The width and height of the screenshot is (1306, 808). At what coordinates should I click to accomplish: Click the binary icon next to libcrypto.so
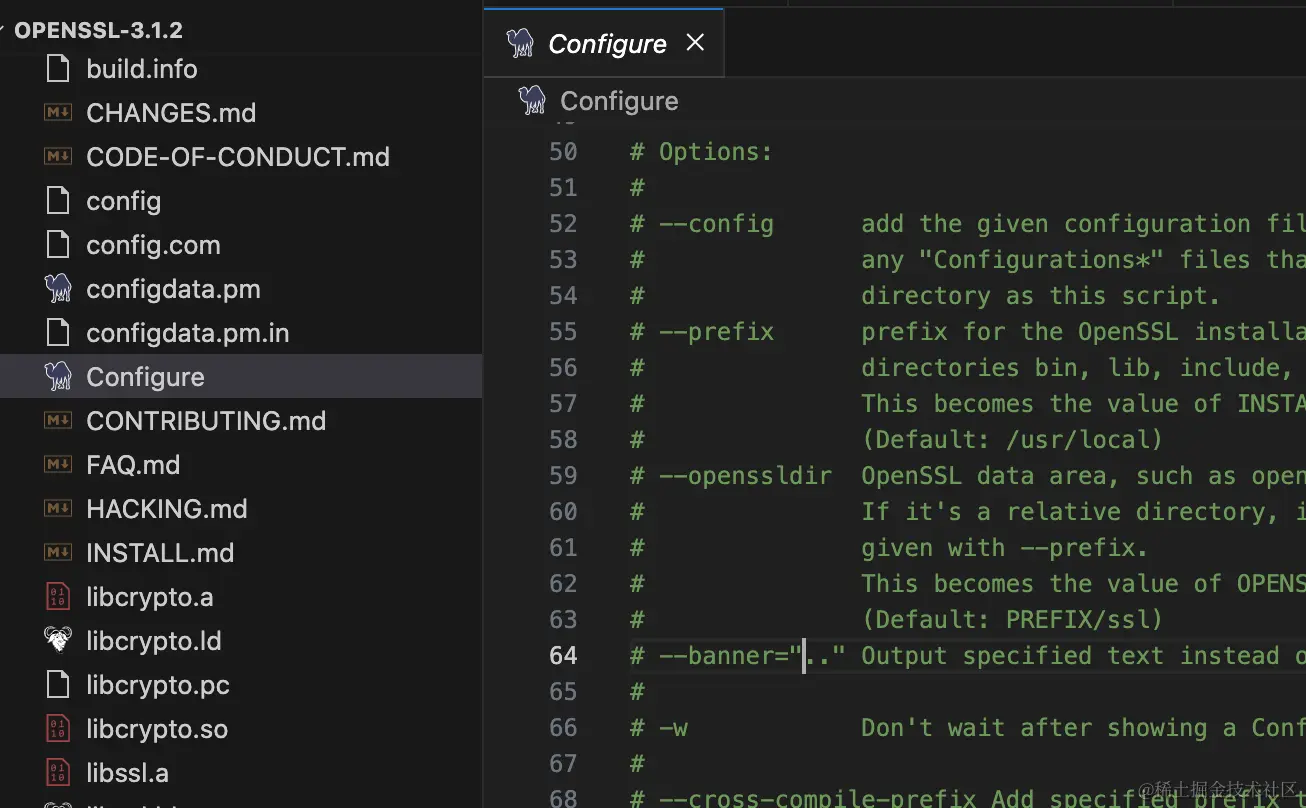point(59,729)
